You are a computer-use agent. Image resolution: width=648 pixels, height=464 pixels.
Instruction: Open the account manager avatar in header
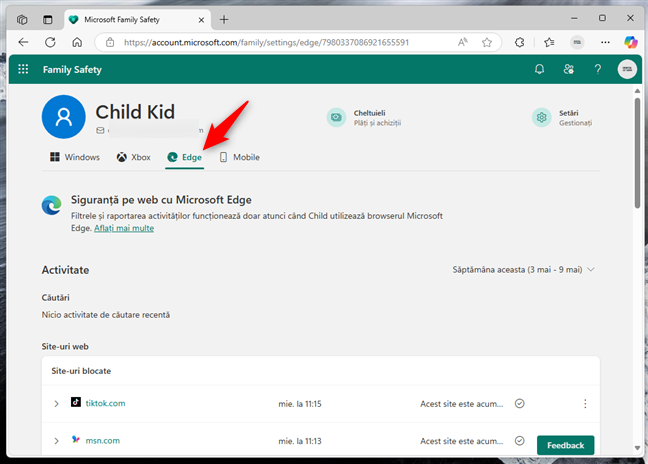[x=627, y=69]
